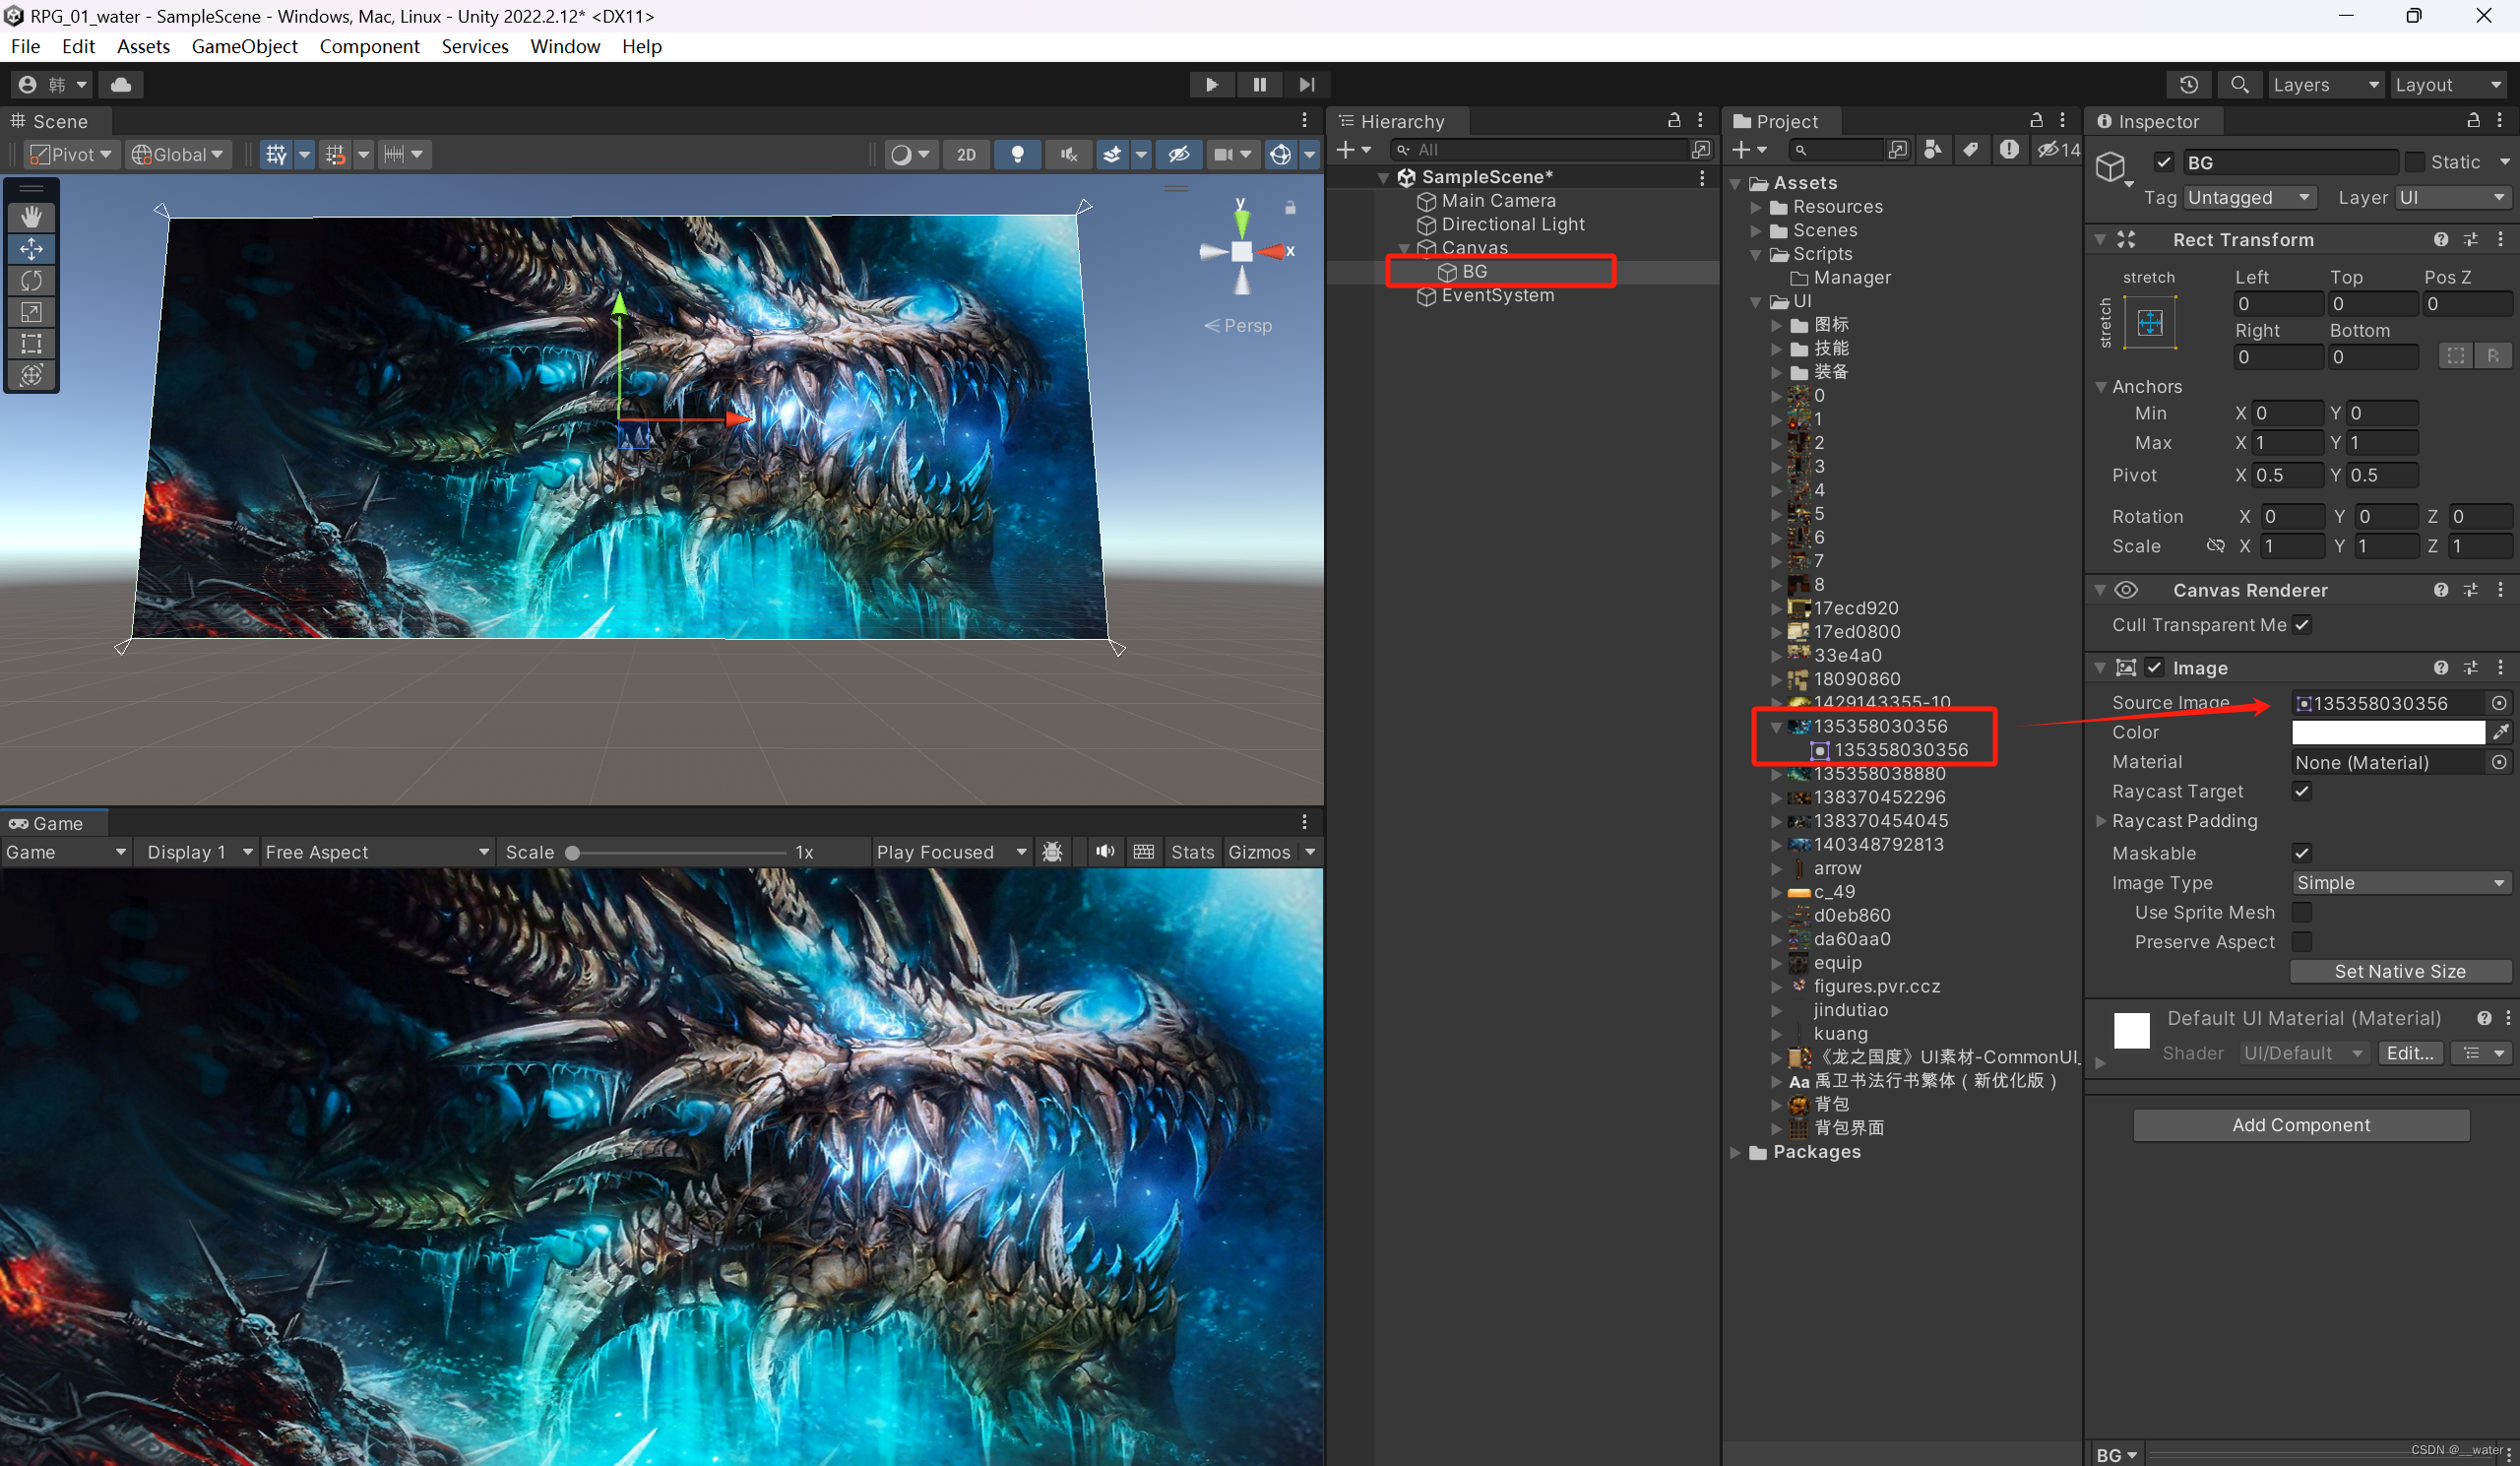Click the Pause button
Image resolution: width=2520 pixels, height=1466 pixels.
(x=1259, y=85)
